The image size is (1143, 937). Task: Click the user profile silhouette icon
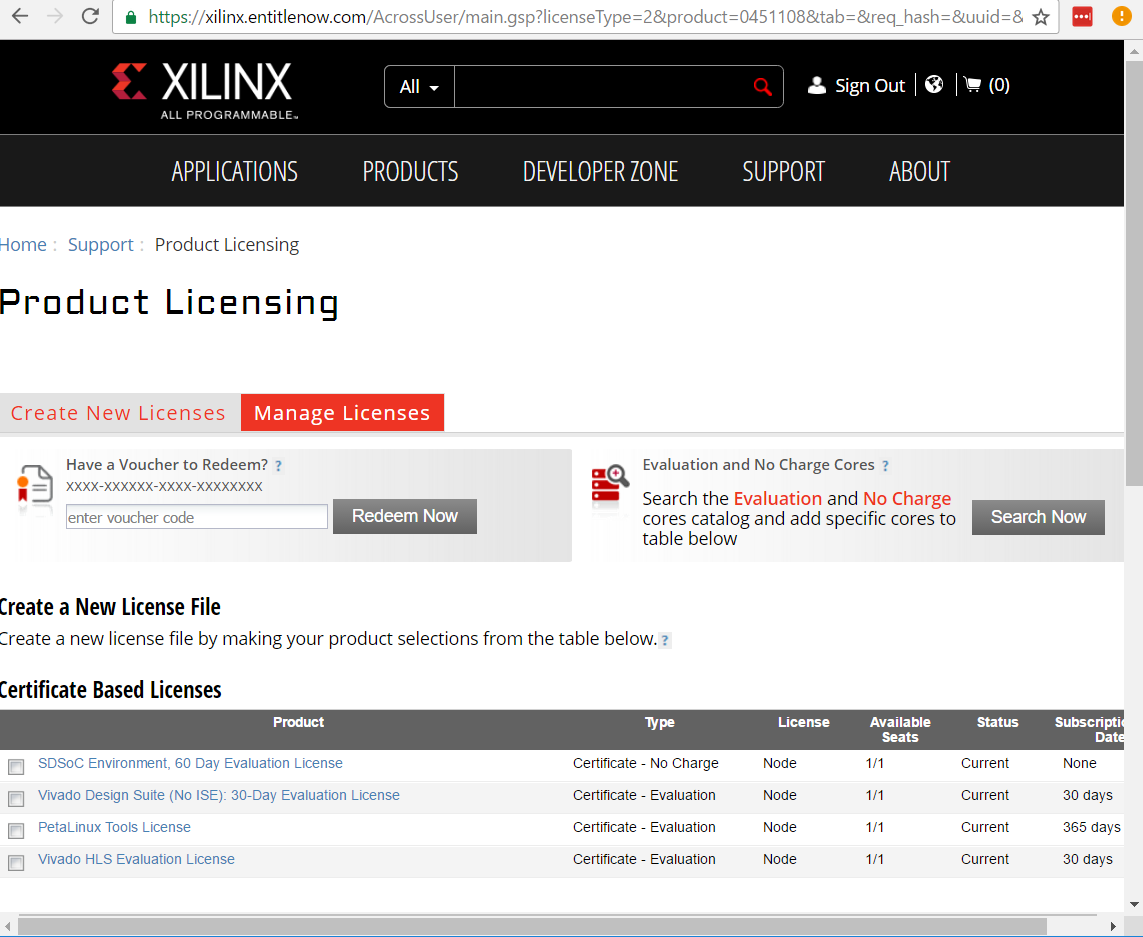[x=816, y=85]
